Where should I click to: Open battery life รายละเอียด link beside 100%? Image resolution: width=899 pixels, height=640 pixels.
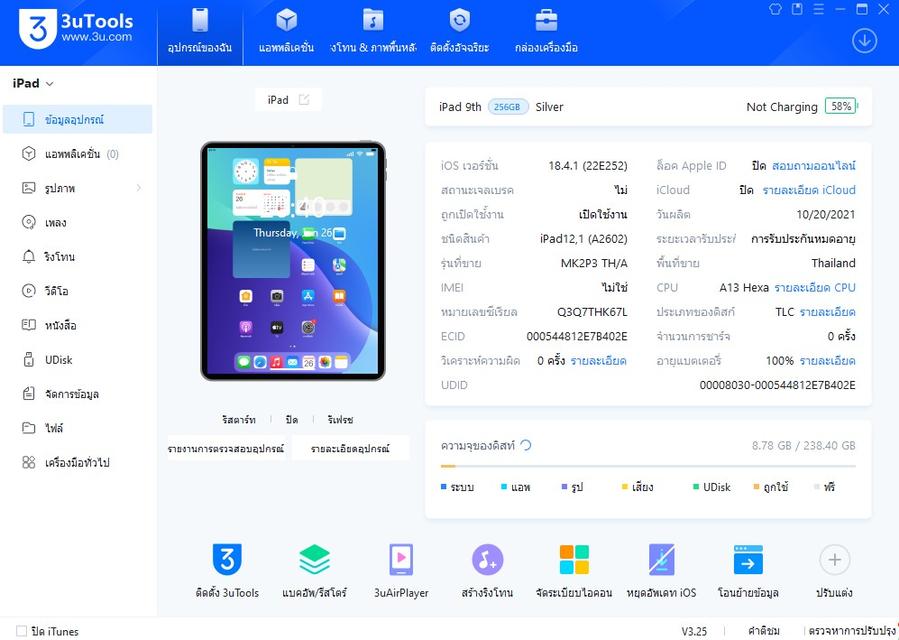827,361
